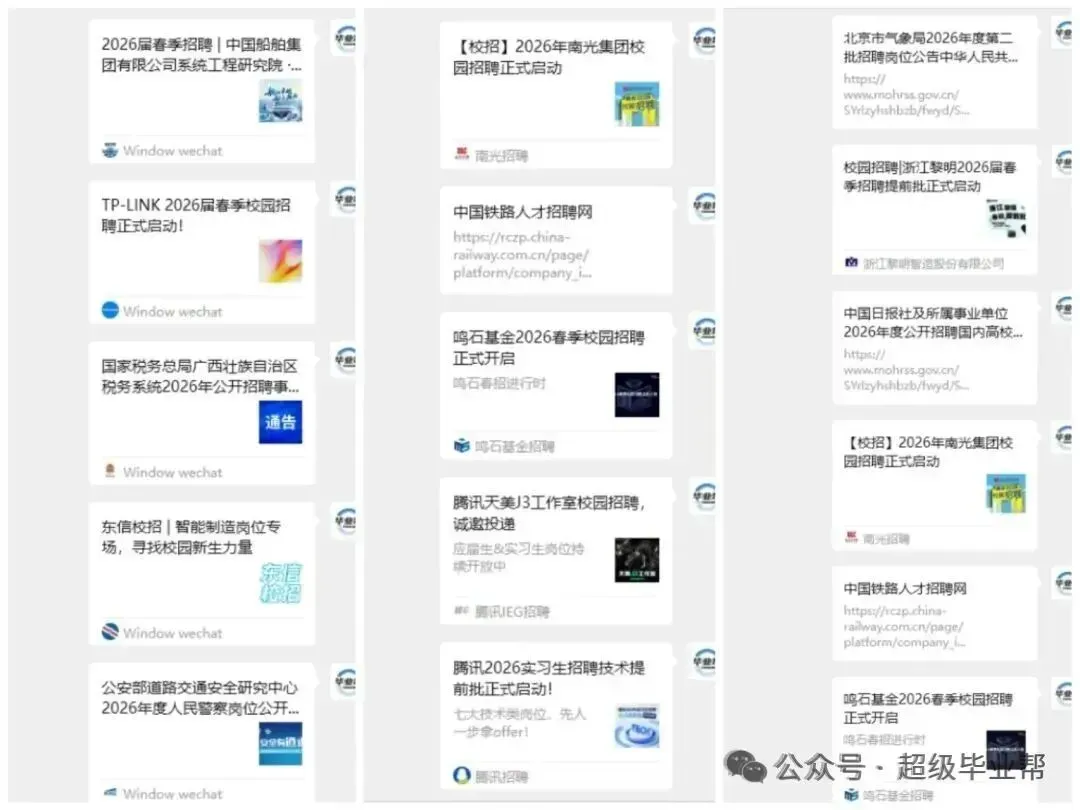Viewport: 1080px width, 810px height.
Task: Click the 东信校招 logo thumbnail
Action: (280, 583)
